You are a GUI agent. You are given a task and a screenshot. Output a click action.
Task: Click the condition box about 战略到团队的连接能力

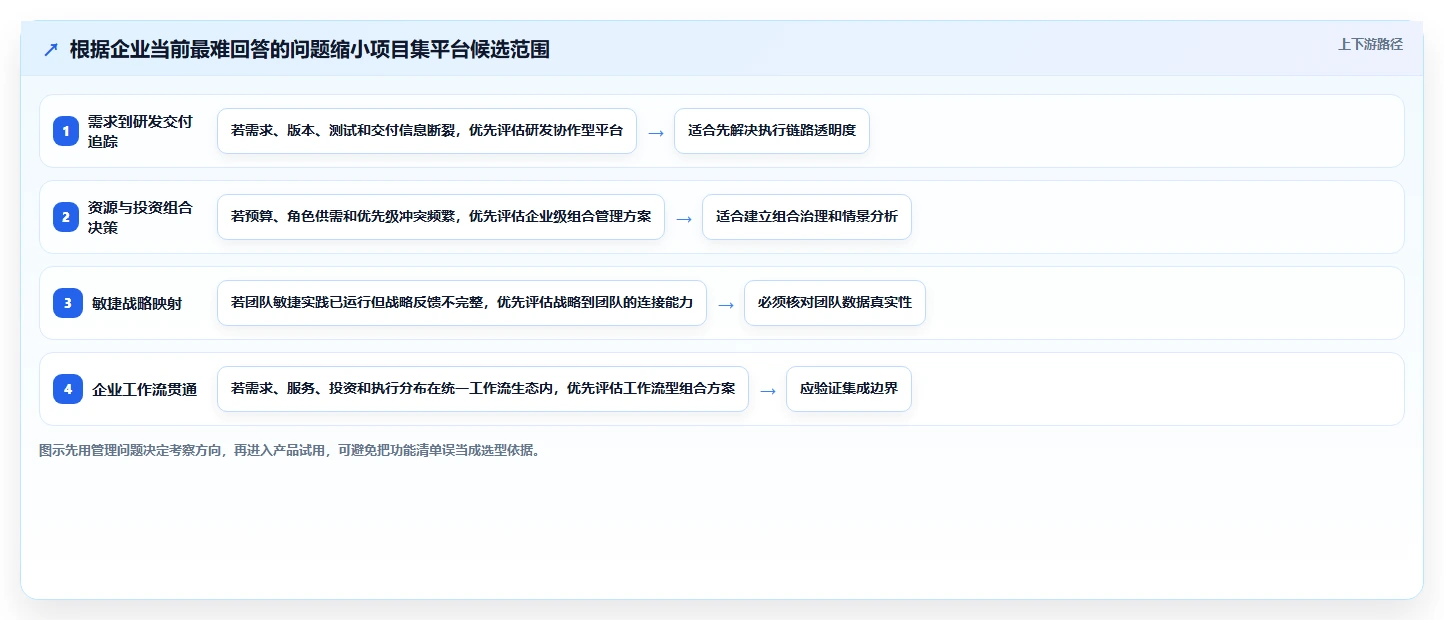(462, 303)
